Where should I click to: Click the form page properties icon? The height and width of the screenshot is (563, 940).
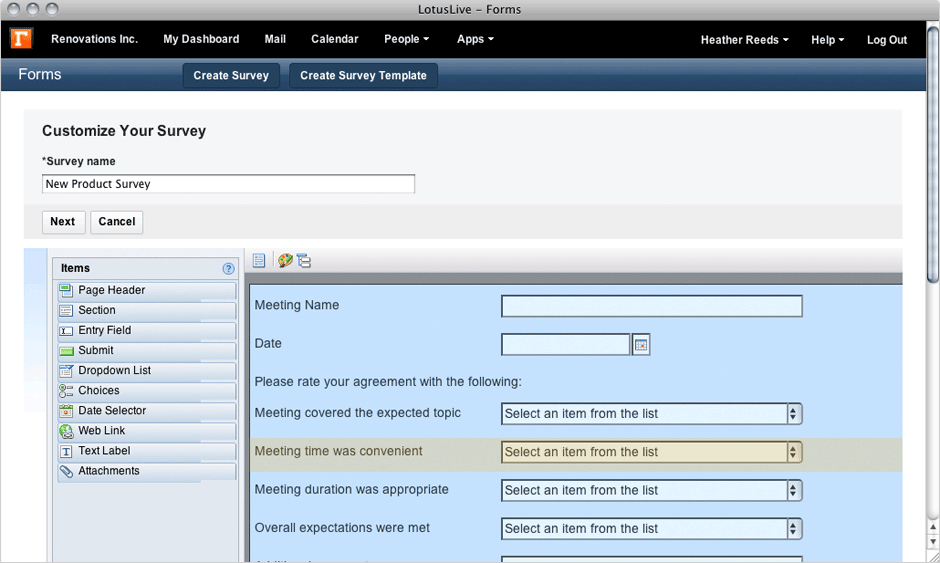click(x=259, y=261)
